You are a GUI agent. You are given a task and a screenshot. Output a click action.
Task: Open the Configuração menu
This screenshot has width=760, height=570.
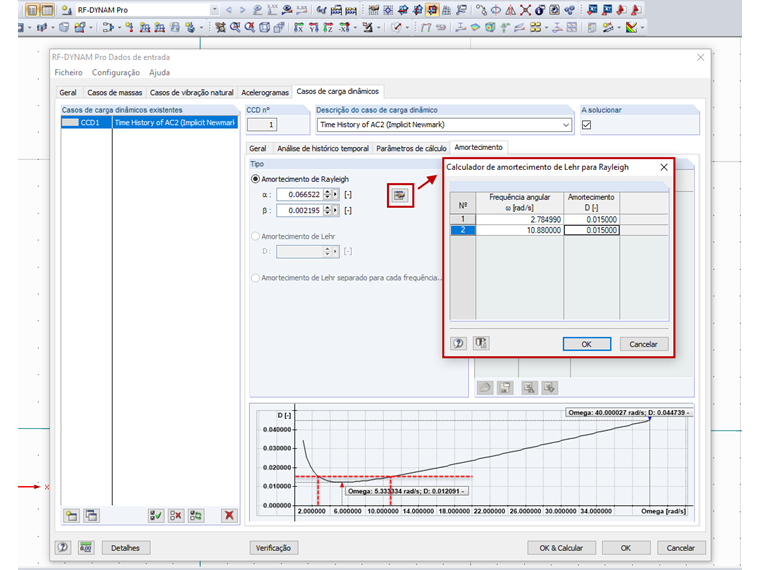[x=116, y=72]
